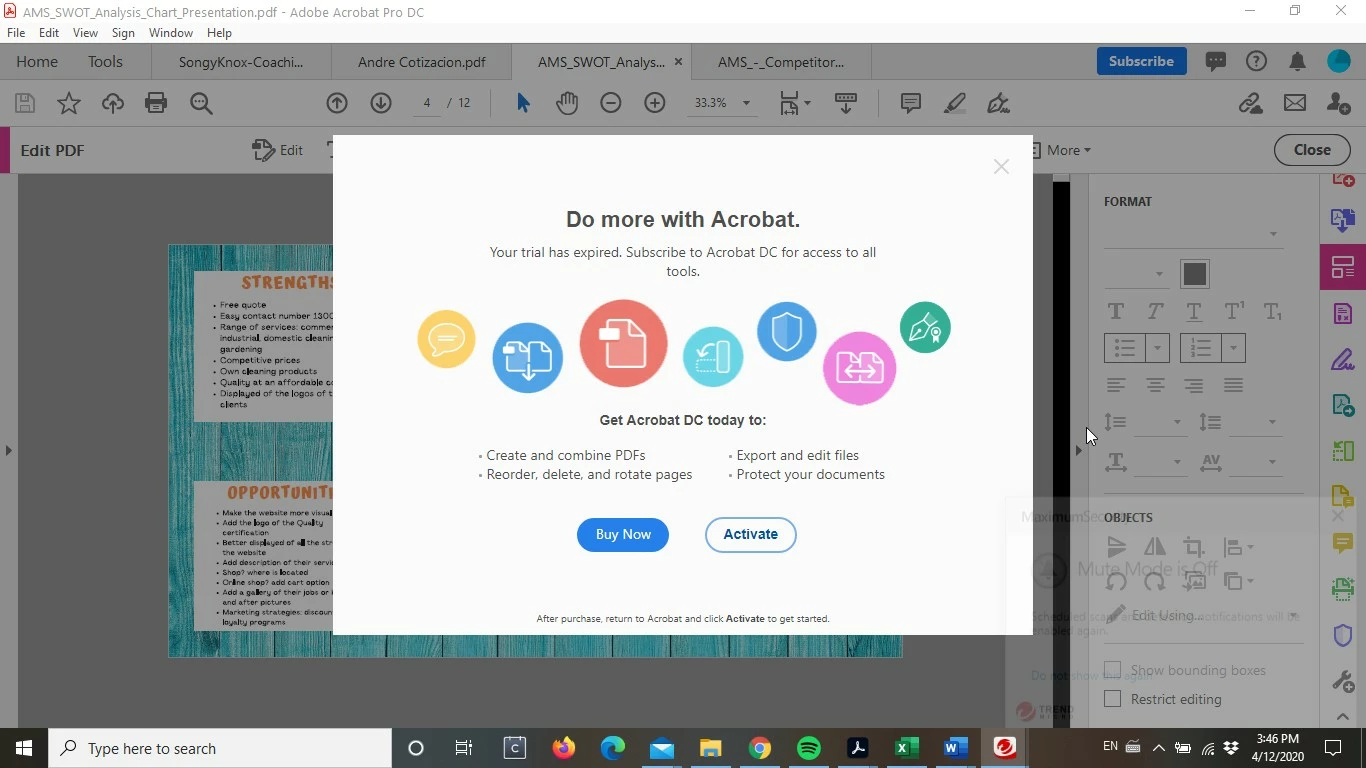
Task: Zoom in with the plus icon
Action: pyautogui.click(x=655, y=103)
